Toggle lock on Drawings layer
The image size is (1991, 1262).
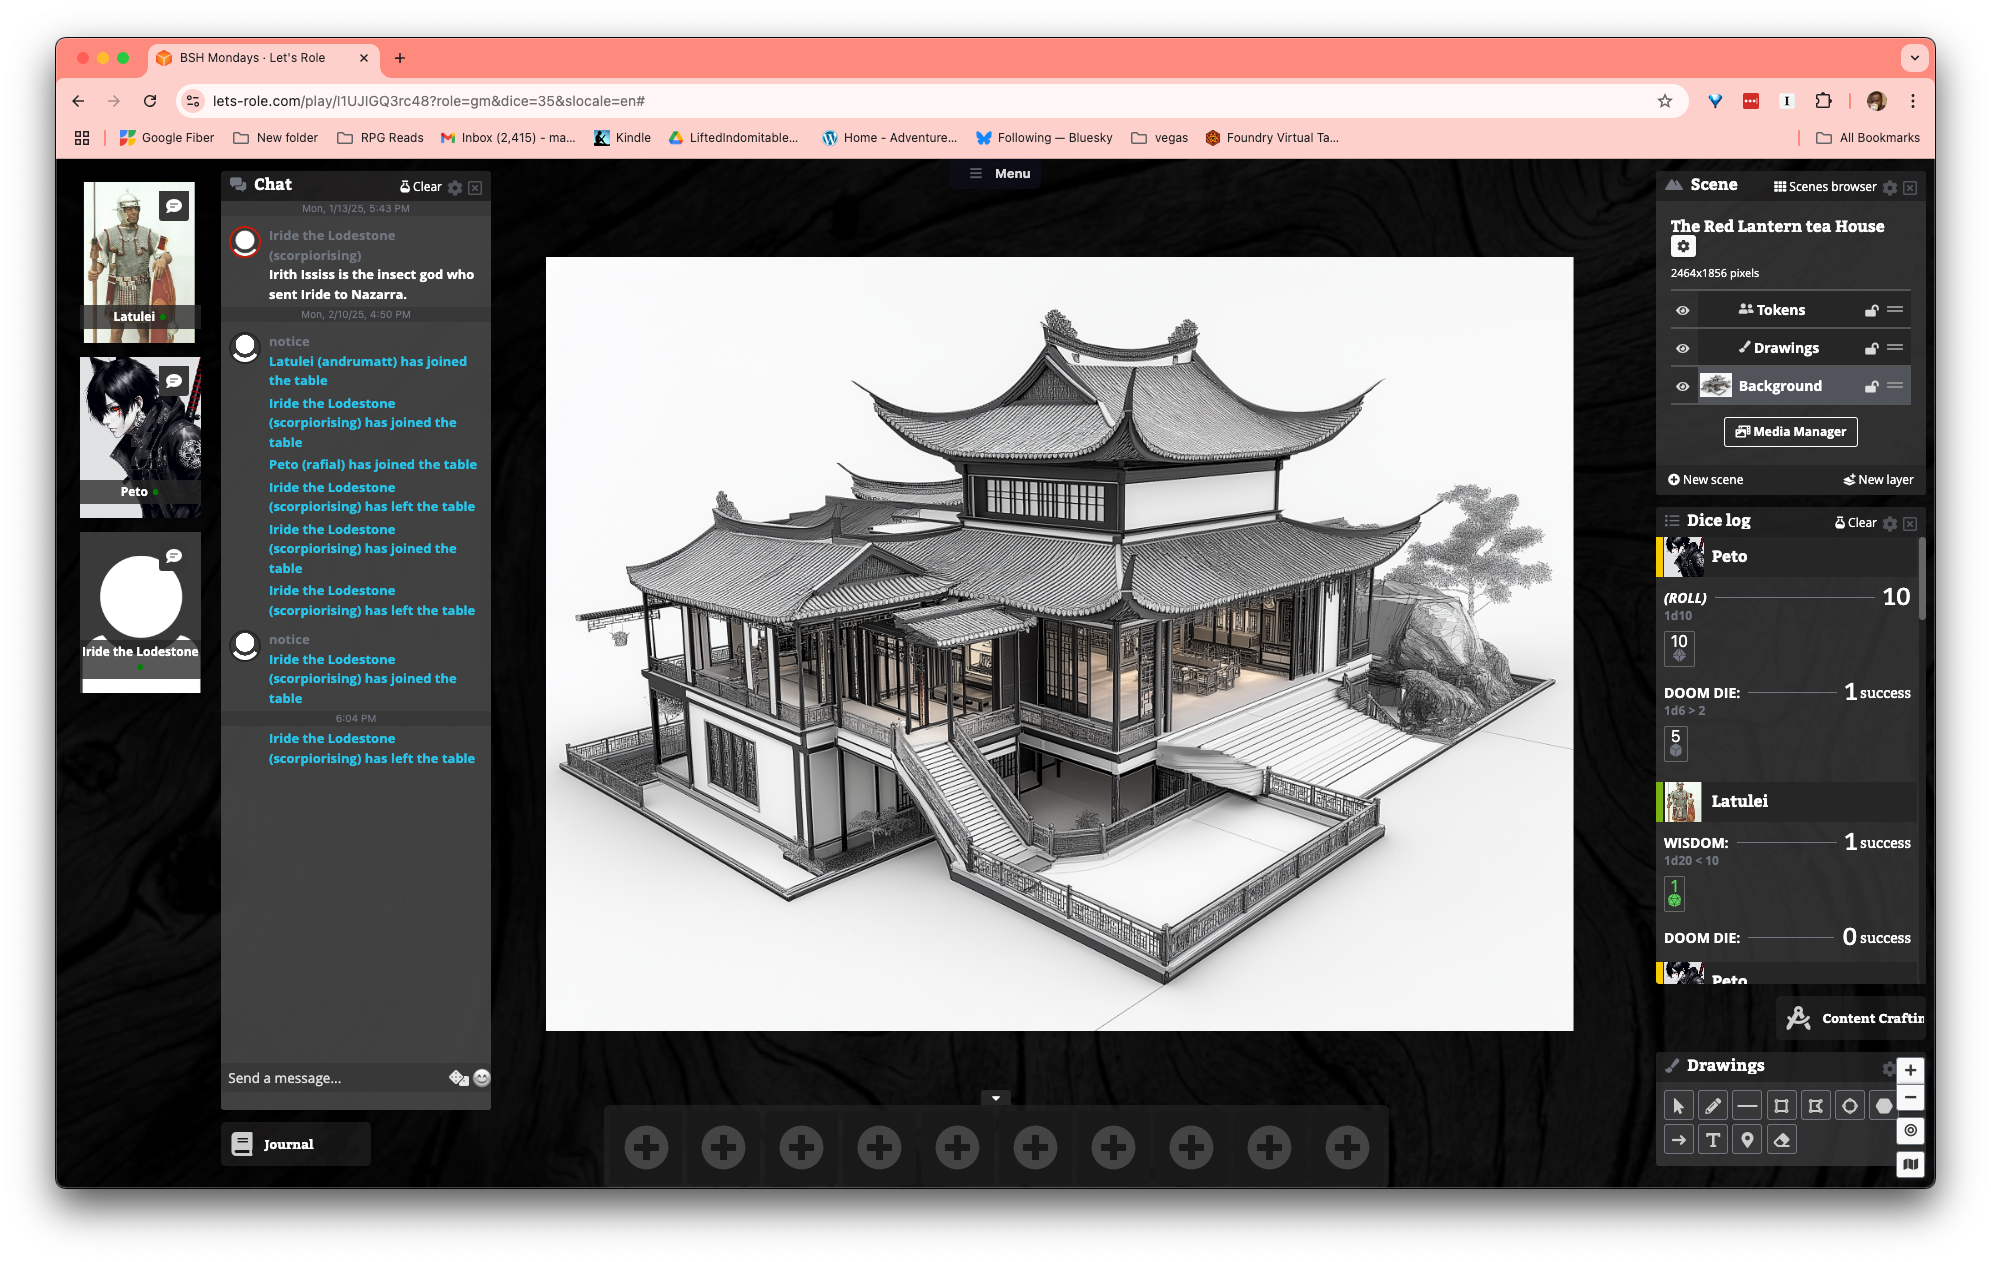1871,349
